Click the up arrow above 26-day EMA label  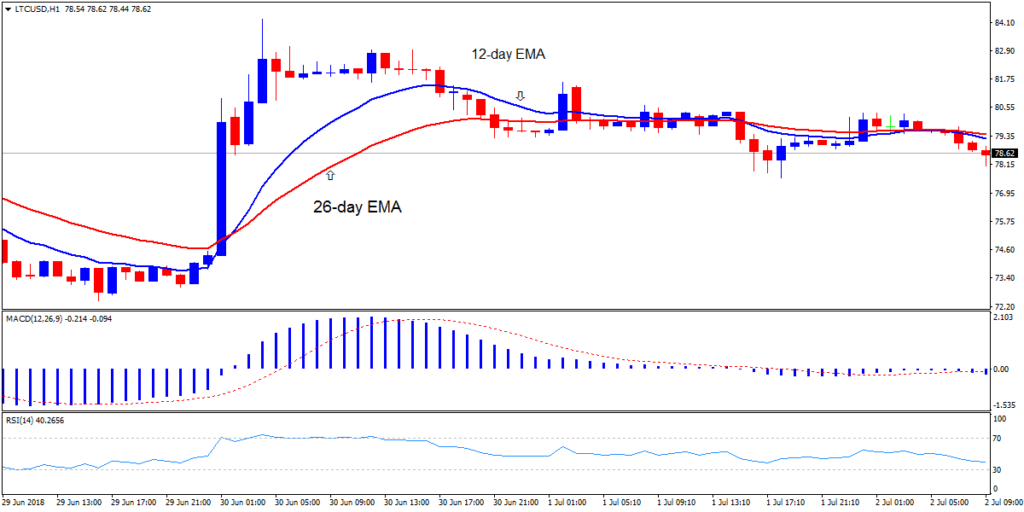[x=330, y=175]
